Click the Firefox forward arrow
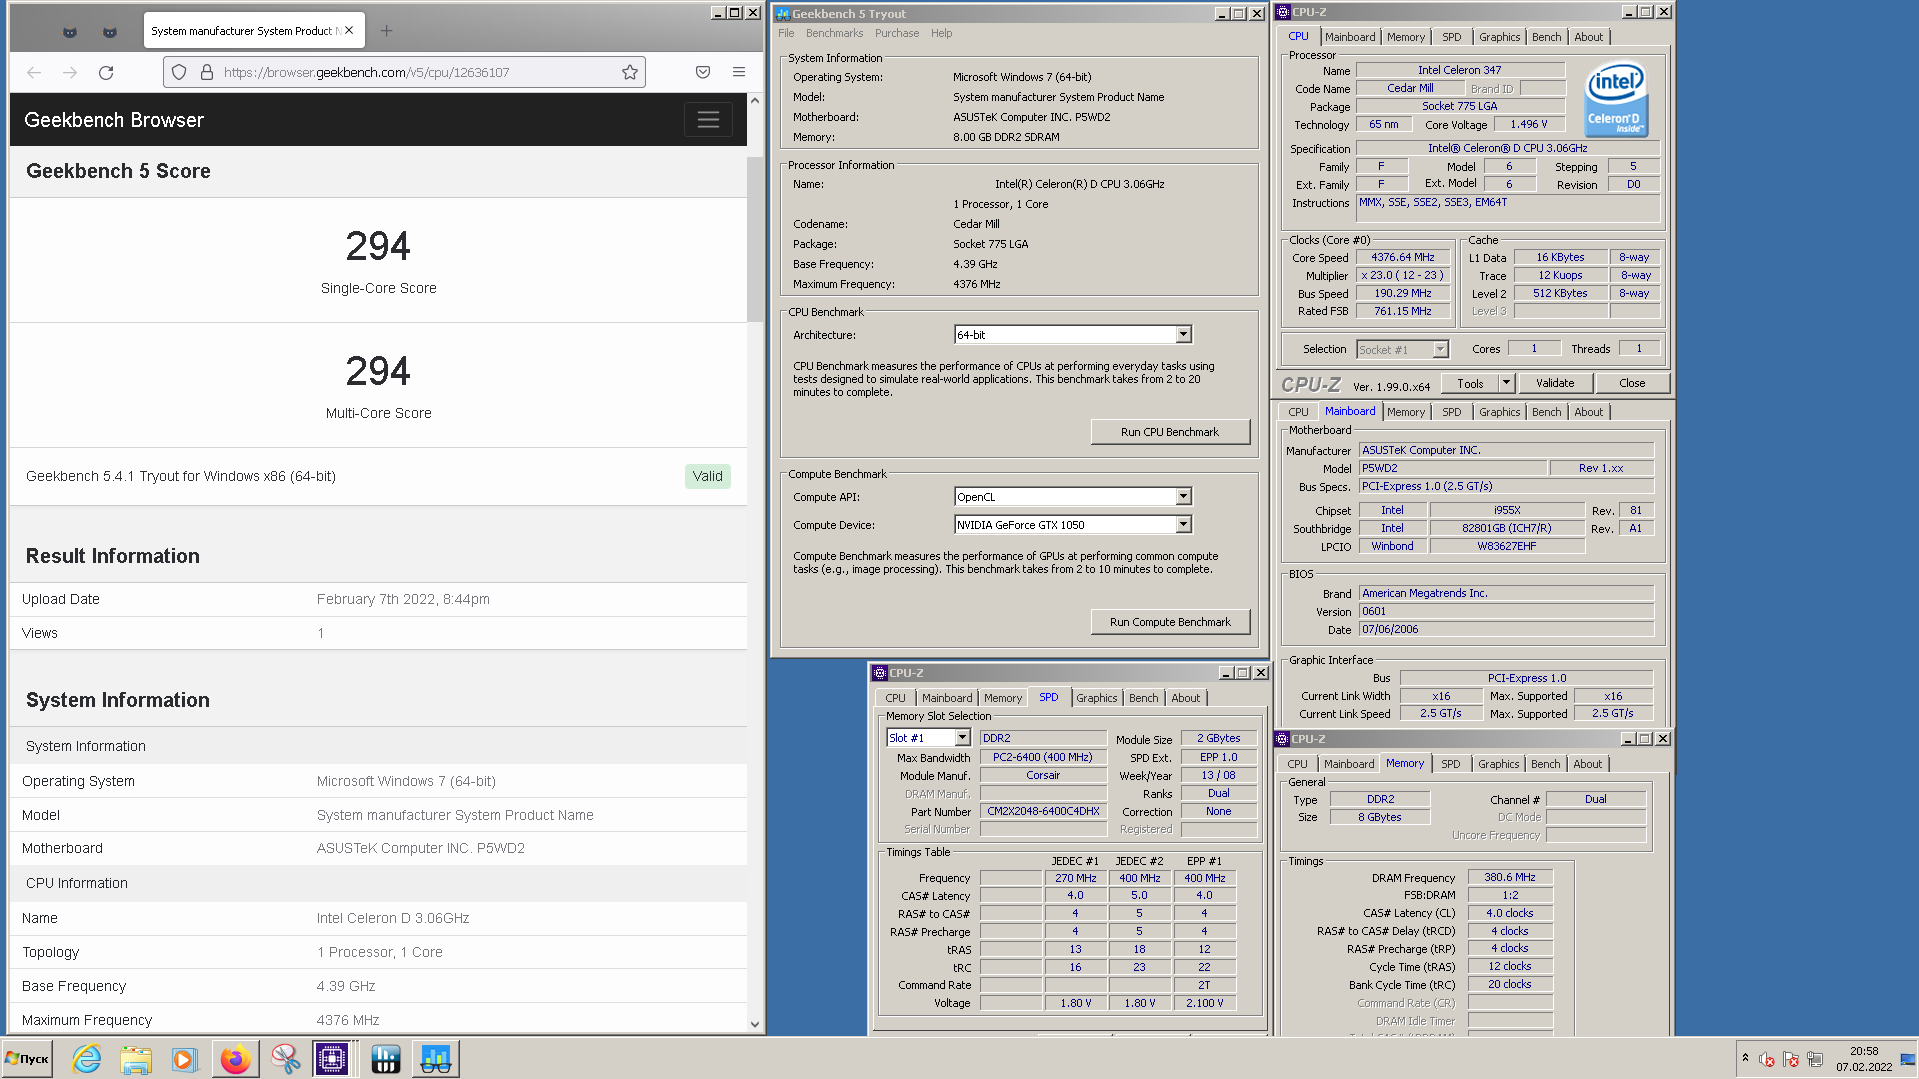 click(69, 72)
